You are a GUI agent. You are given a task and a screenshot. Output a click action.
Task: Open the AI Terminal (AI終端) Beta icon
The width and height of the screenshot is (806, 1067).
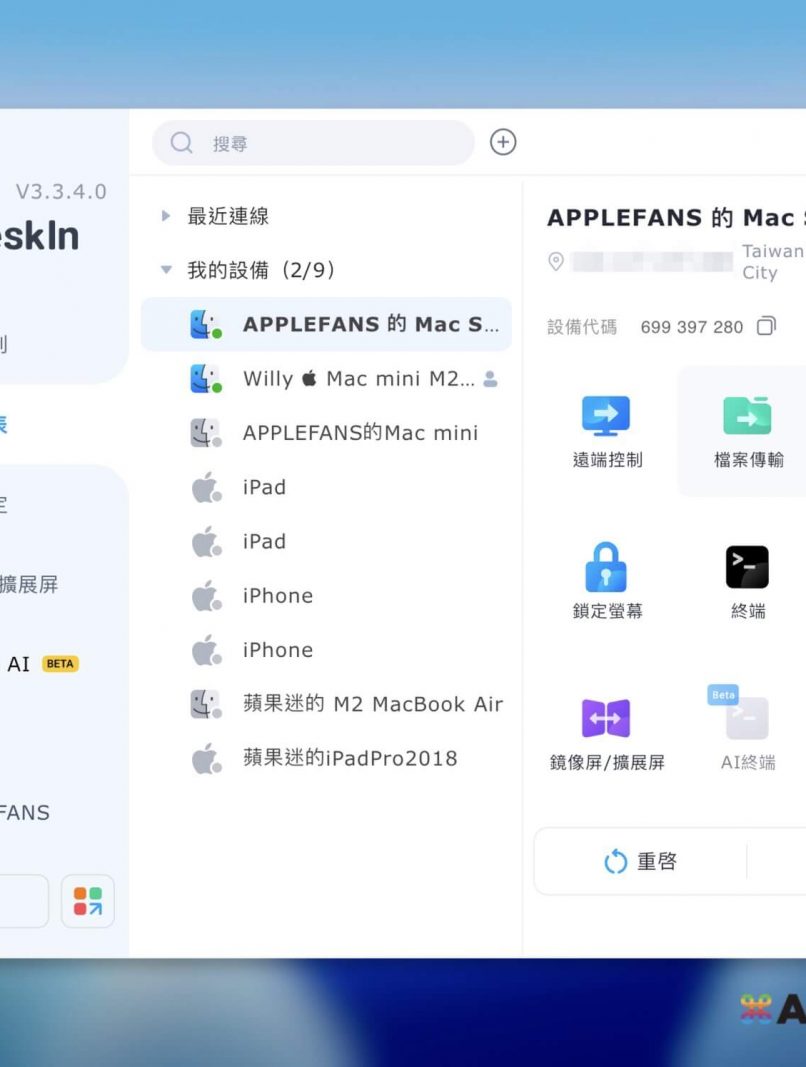(746, 718)
